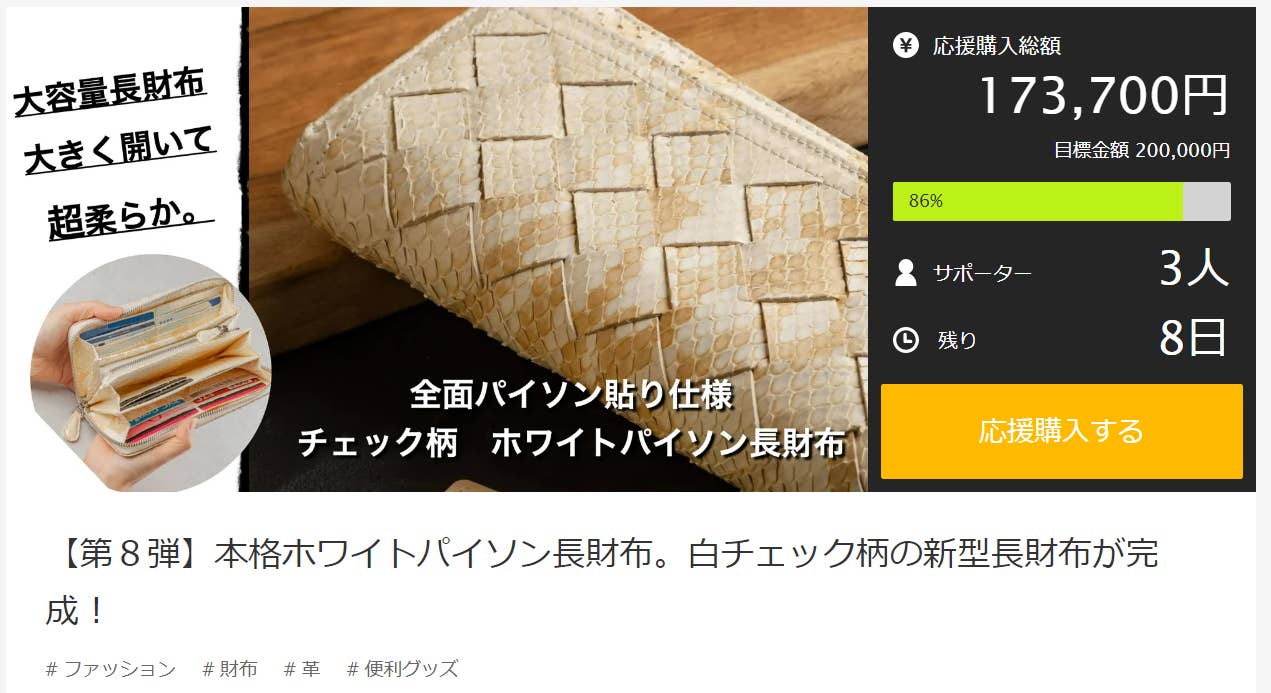Click the gray unfilled part of progress bar
1271x693 pixels.
pos(1207,201)
